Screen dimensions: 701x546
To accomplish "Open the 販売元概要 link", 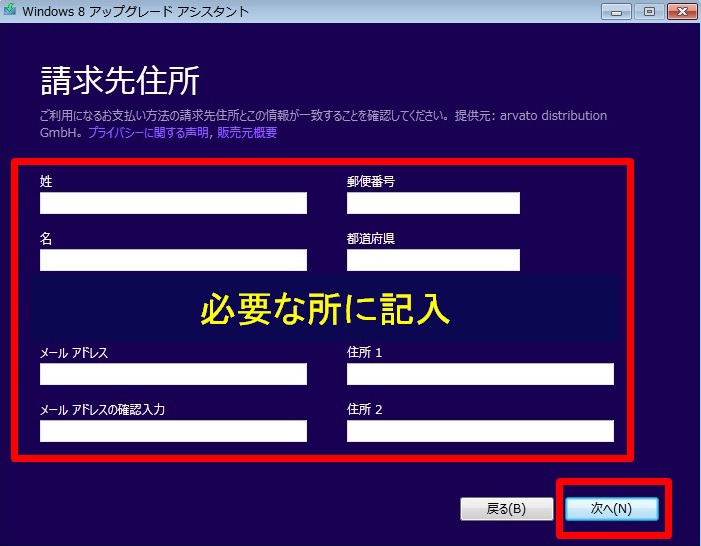I will 247,133.
